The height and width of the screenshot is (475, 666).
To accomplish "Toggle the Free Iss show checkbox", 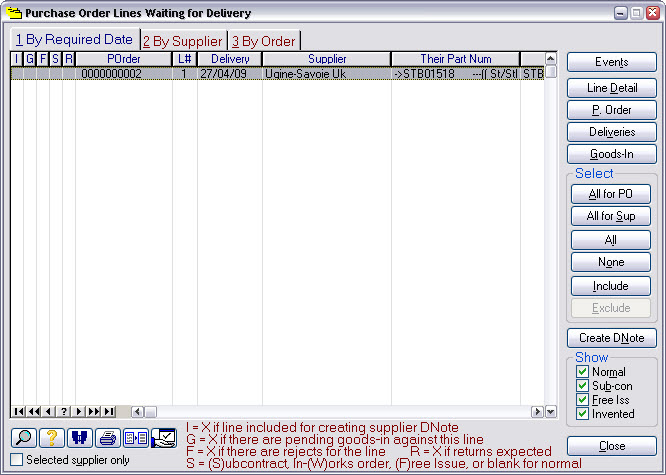I will tap(582, 400).
